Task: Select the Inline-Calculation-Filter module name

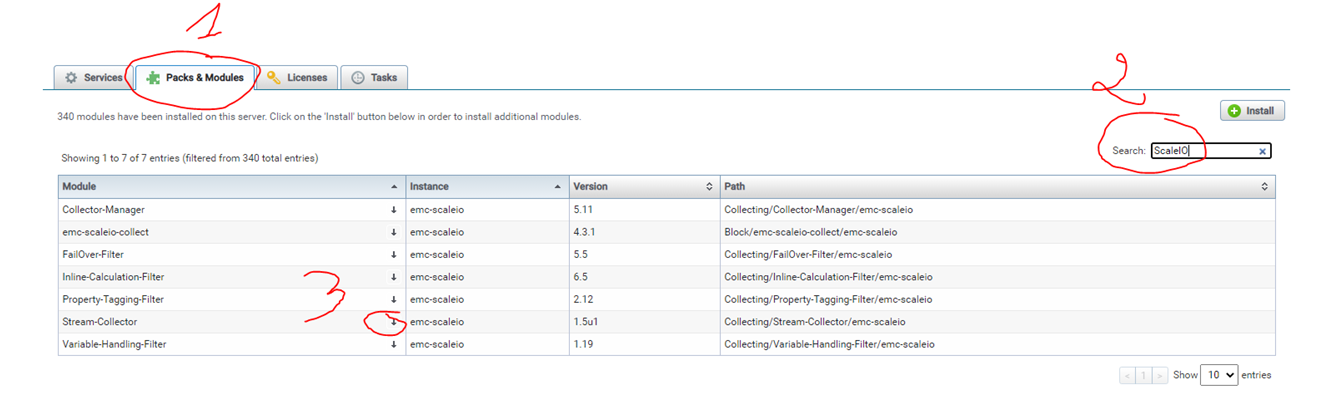Action: (x=113, y=277)
